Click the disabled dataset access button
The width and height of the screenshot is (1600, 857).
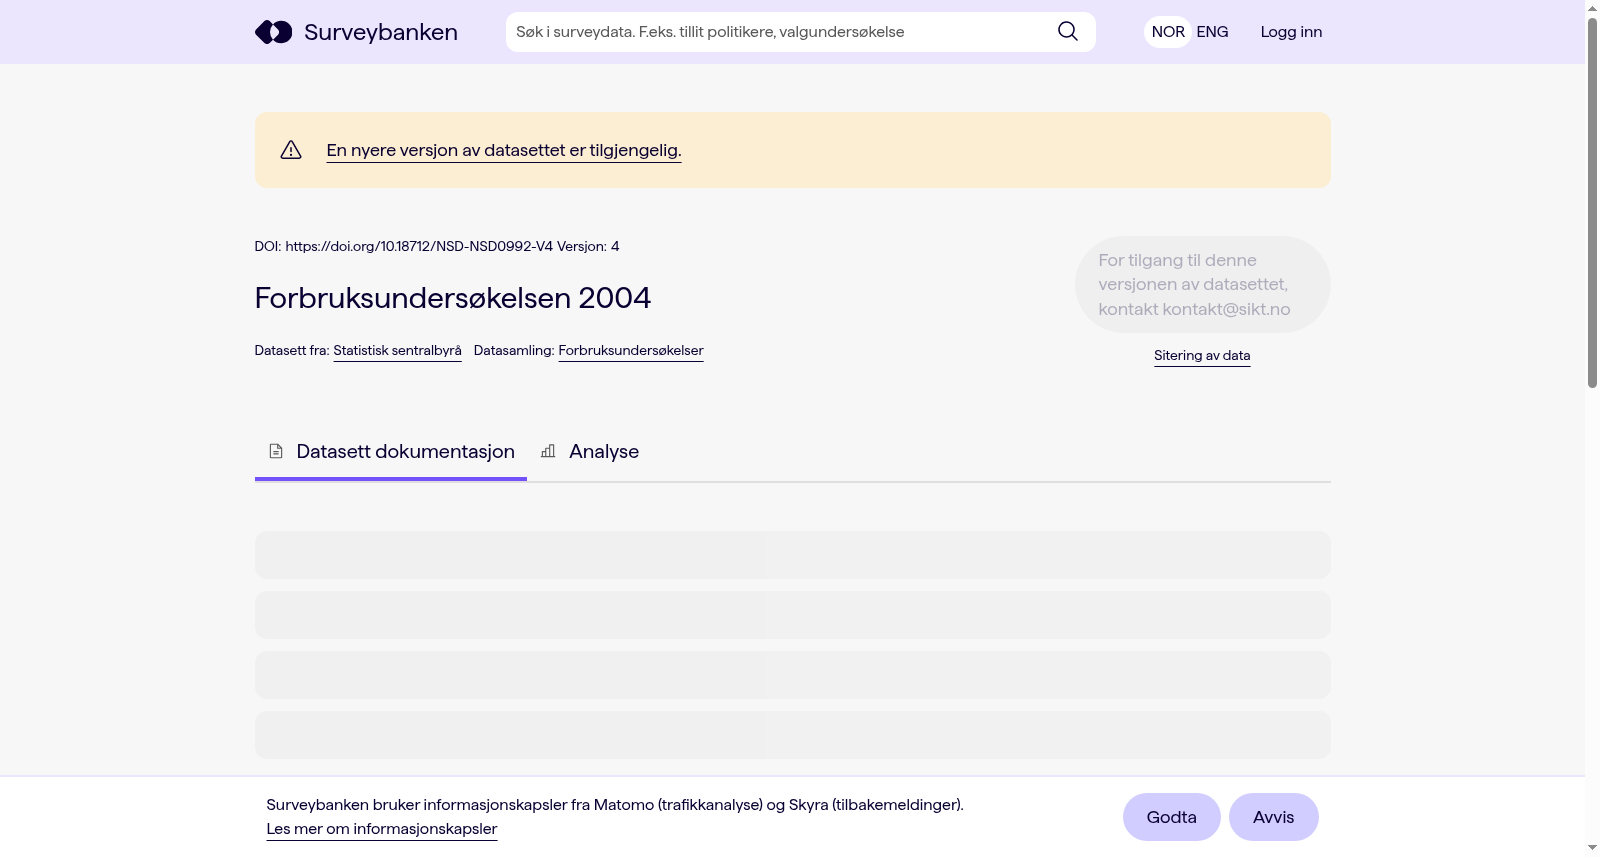pyautogui.click(x=1202, y=285)
